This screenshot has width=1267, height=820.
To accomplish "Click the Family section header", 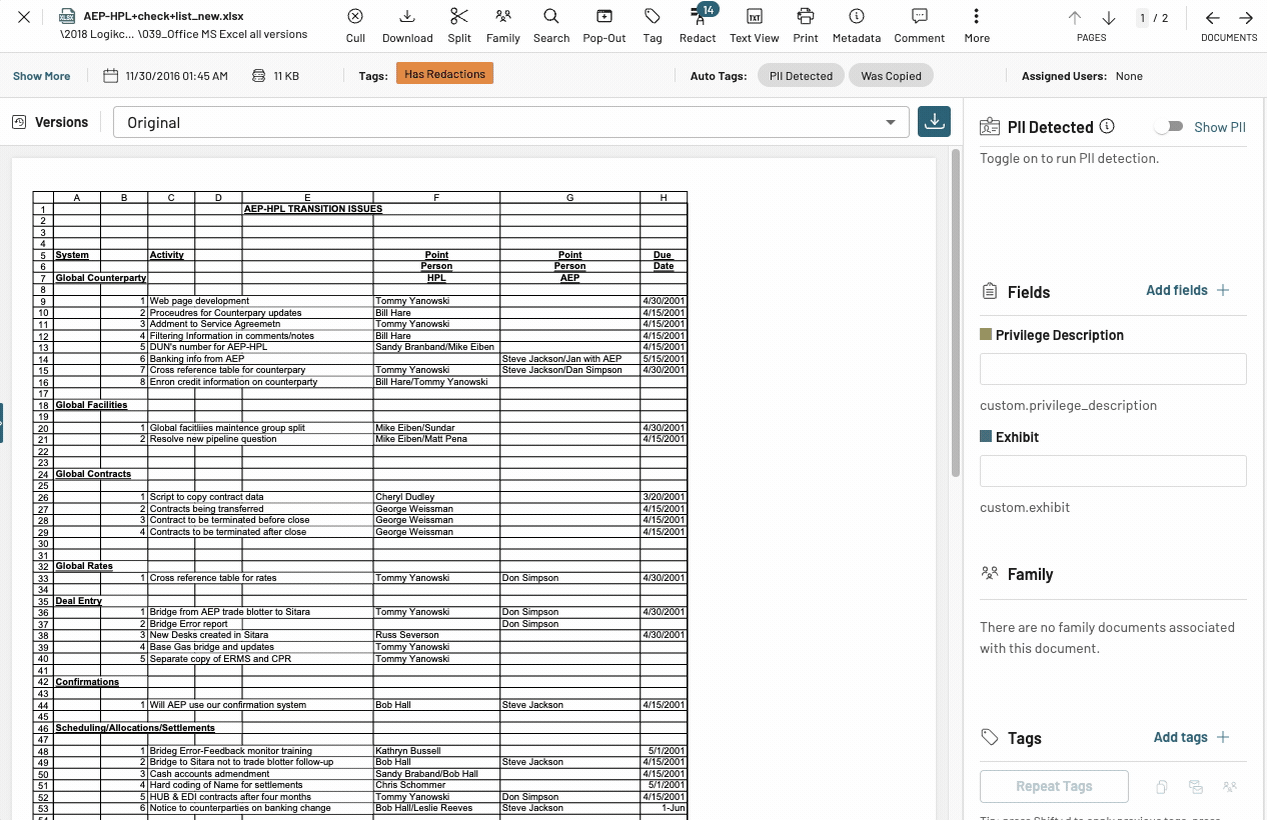I will pyautogui.click(x=1030, y=574).
